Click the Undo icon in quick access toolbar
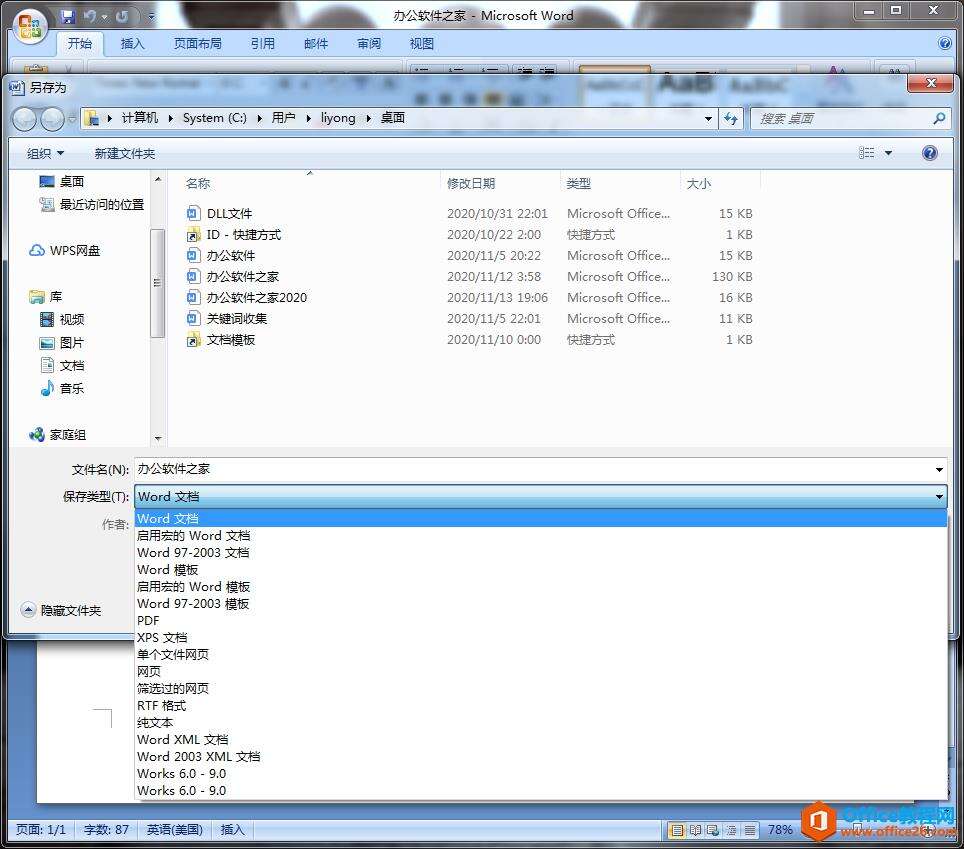This screenshot has height=849, width=964. (91, 17)
